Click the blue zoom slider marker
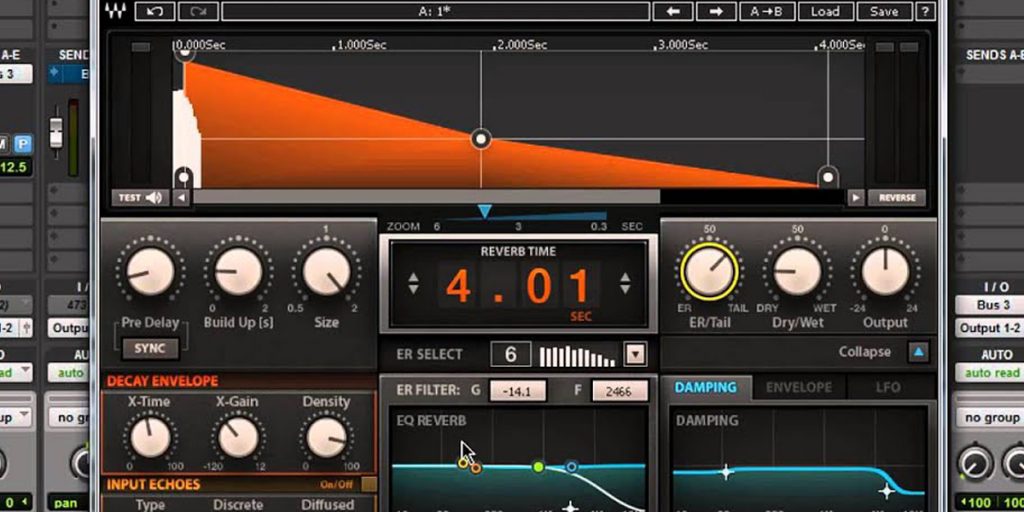The width and height of the screenshot is (1024, 512). (485, 211)
